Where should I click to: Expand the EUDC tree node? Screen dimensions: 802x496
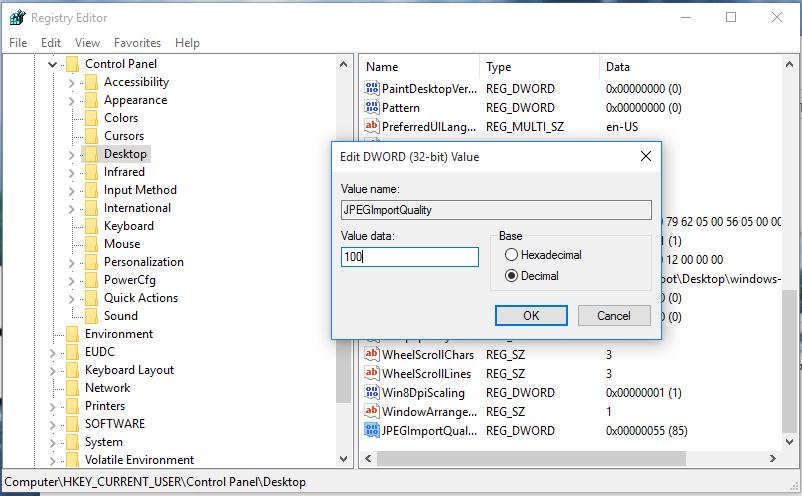click(x=53, y=353)
